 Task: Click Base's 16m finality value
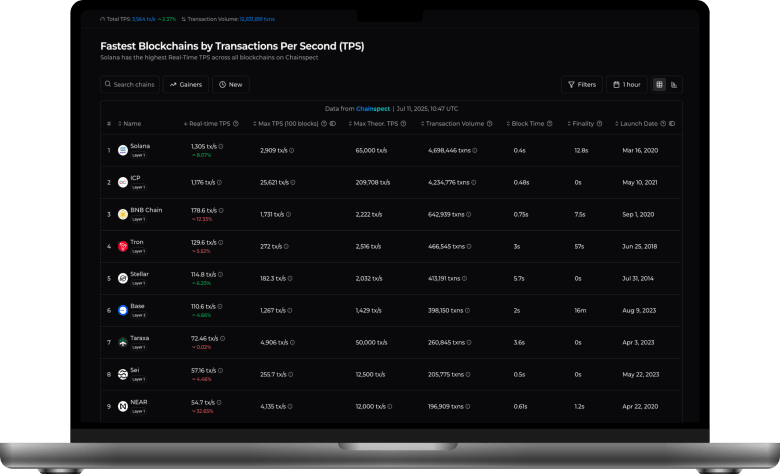(x=581, y=310)
